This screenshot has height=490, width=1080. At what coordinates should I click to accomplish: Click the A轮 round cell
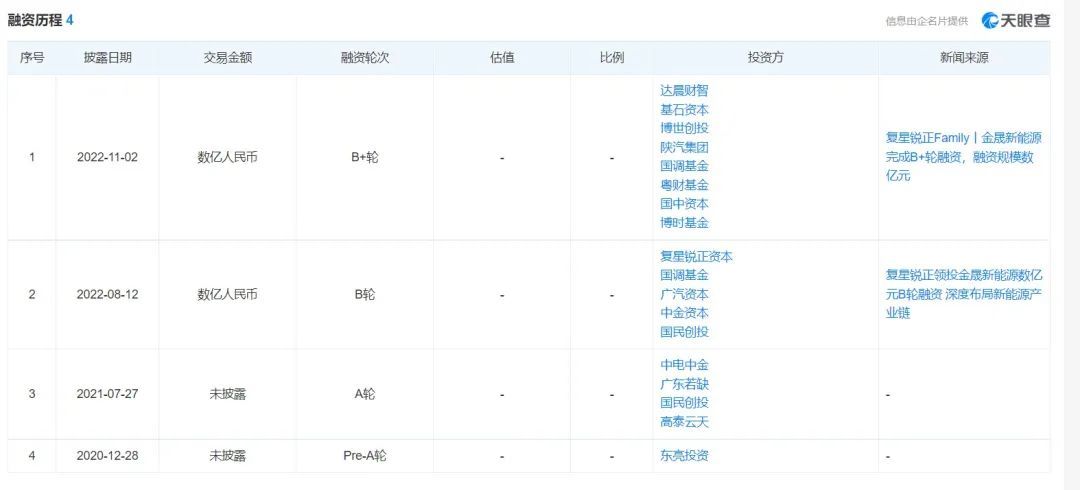pos(365,394)
